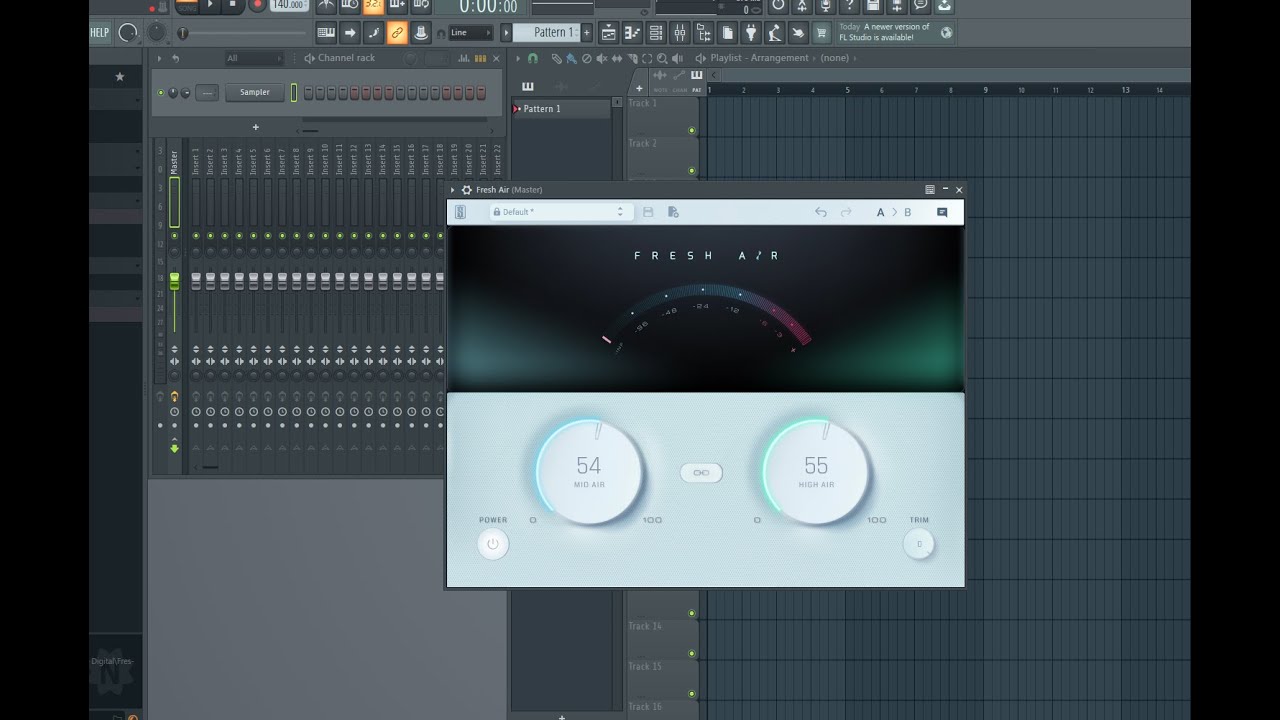
Task: Set tempo field showing 140.000
Action: pos(289,5)
